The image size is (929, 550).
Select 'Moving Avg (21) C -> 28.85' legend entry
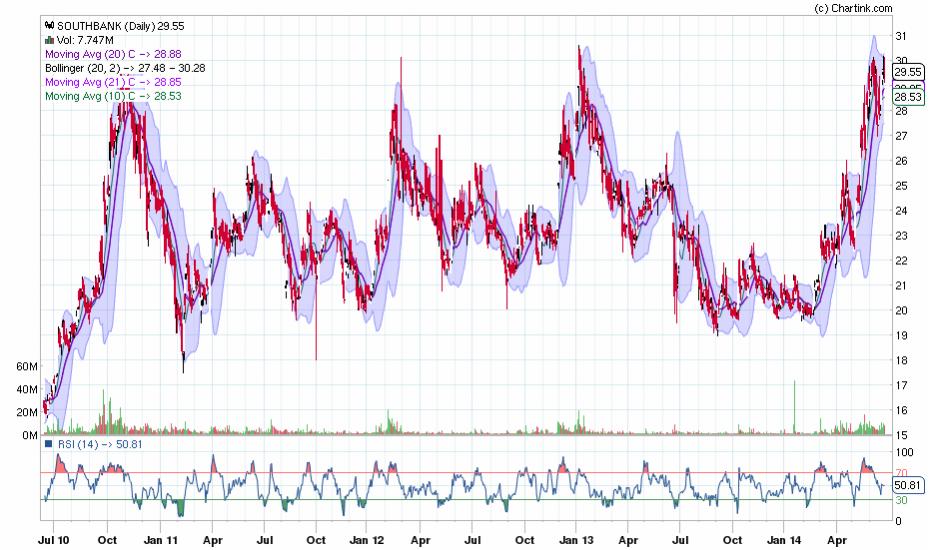click(113, 82)
